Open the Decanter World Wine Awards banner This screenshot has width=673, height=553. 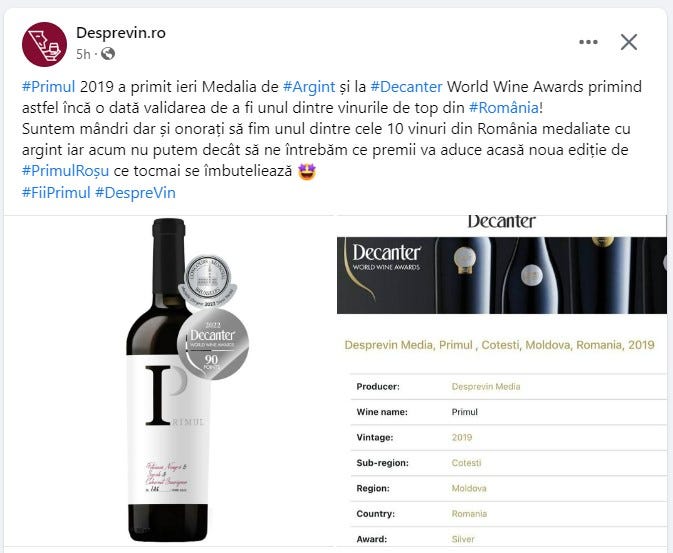pos(502,275)
